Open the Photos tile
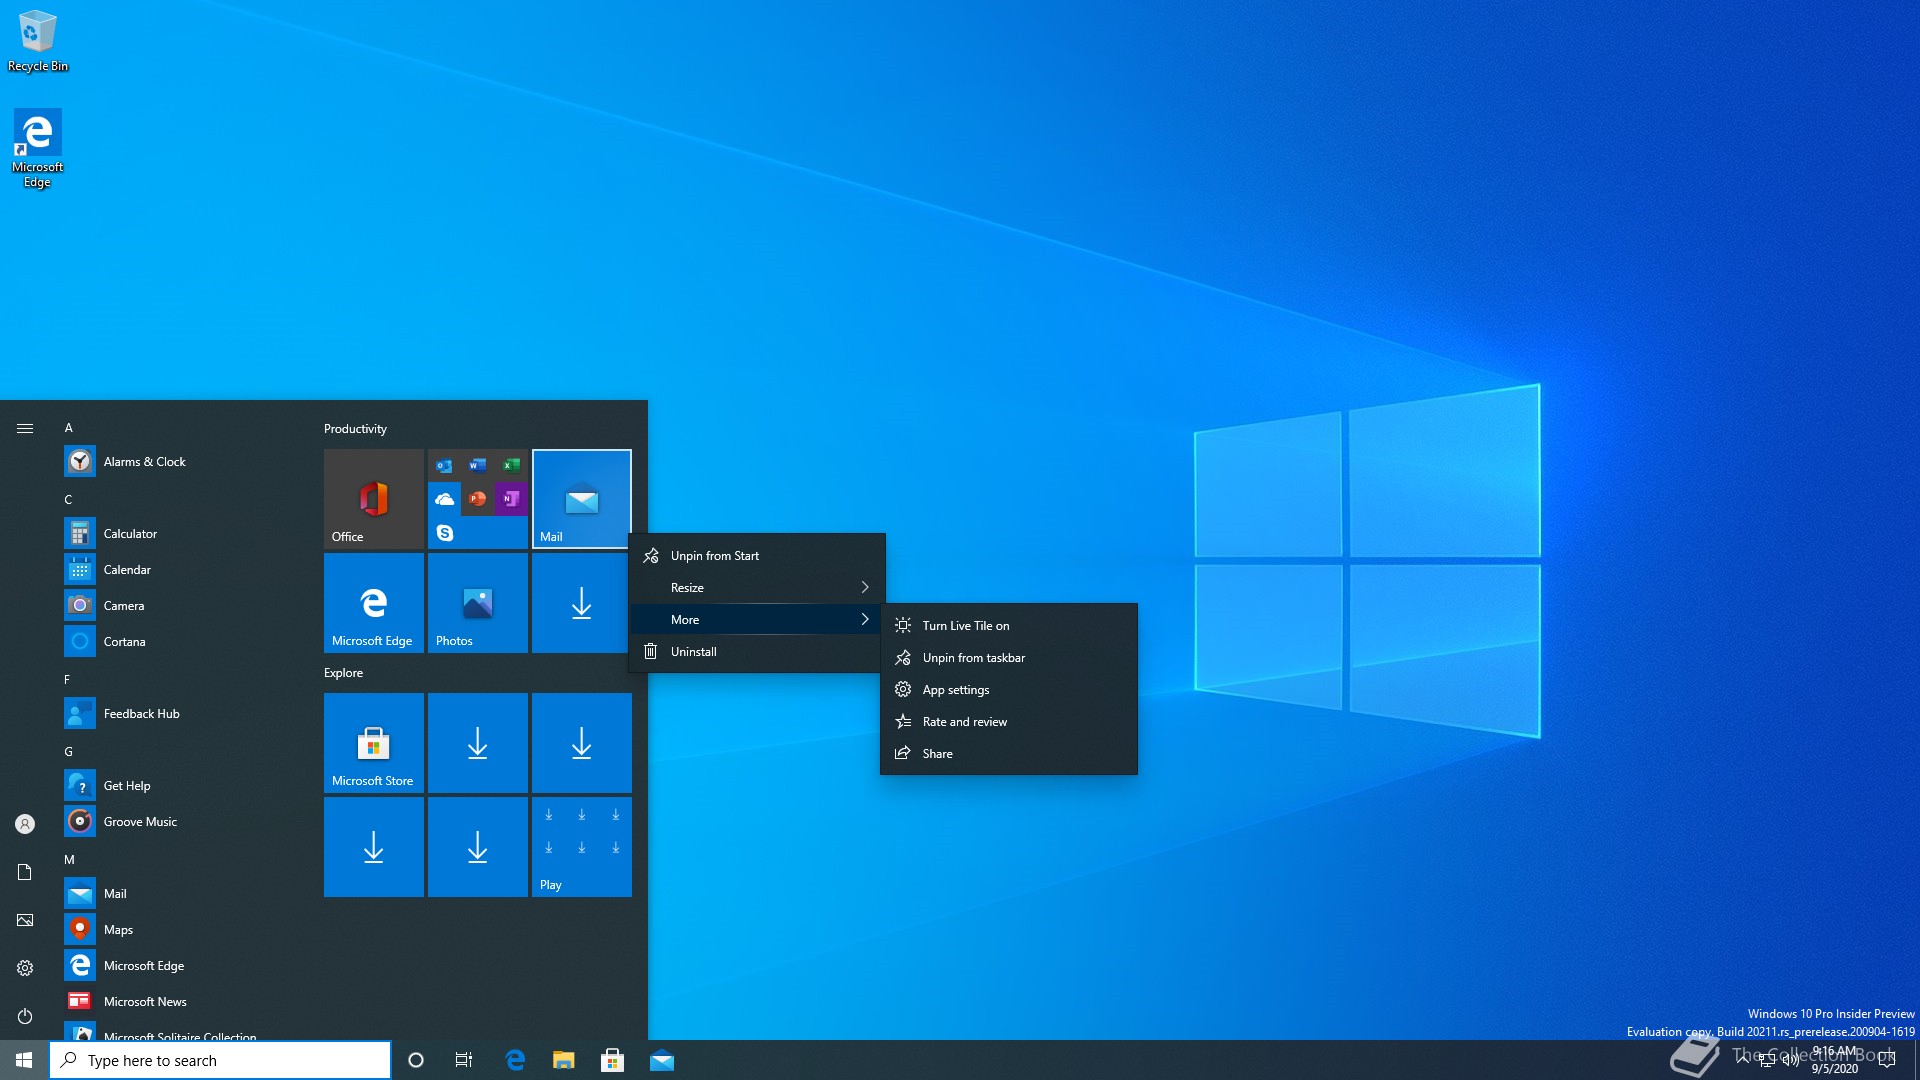 pyautogui.click(x=478, y=603)
